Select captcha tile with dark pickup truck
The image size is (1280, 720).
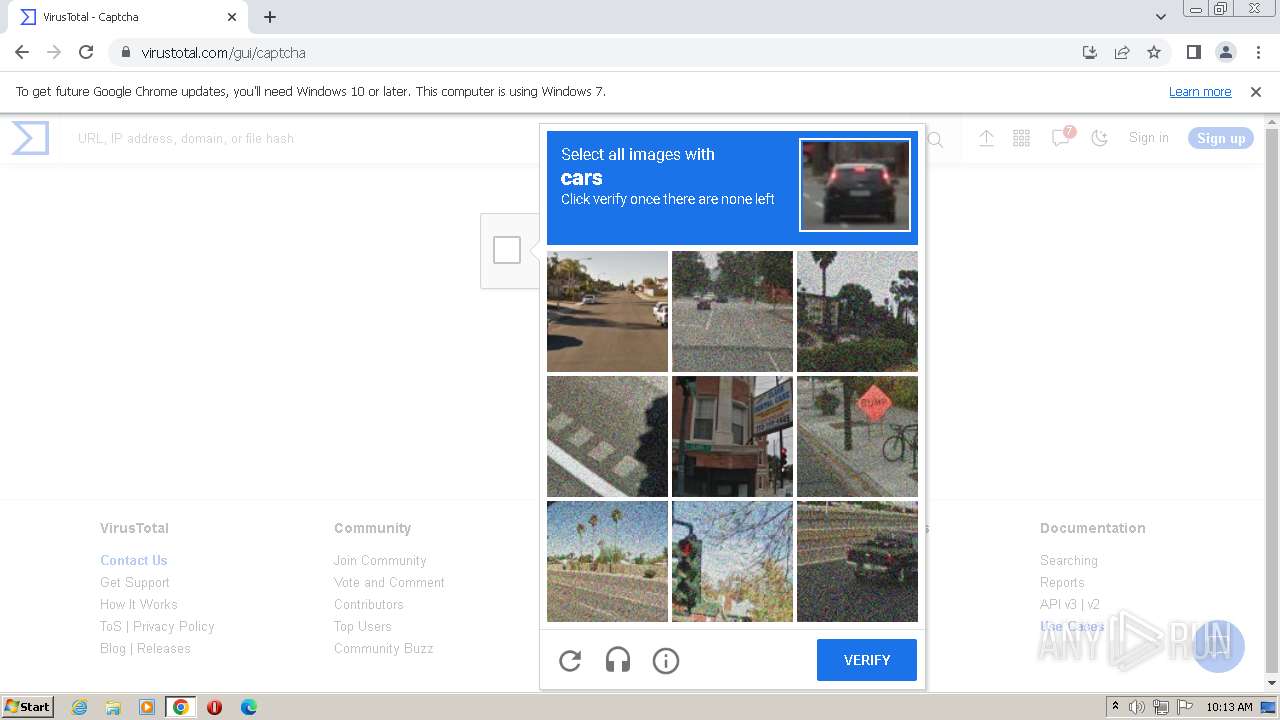(x=857, y=561)
